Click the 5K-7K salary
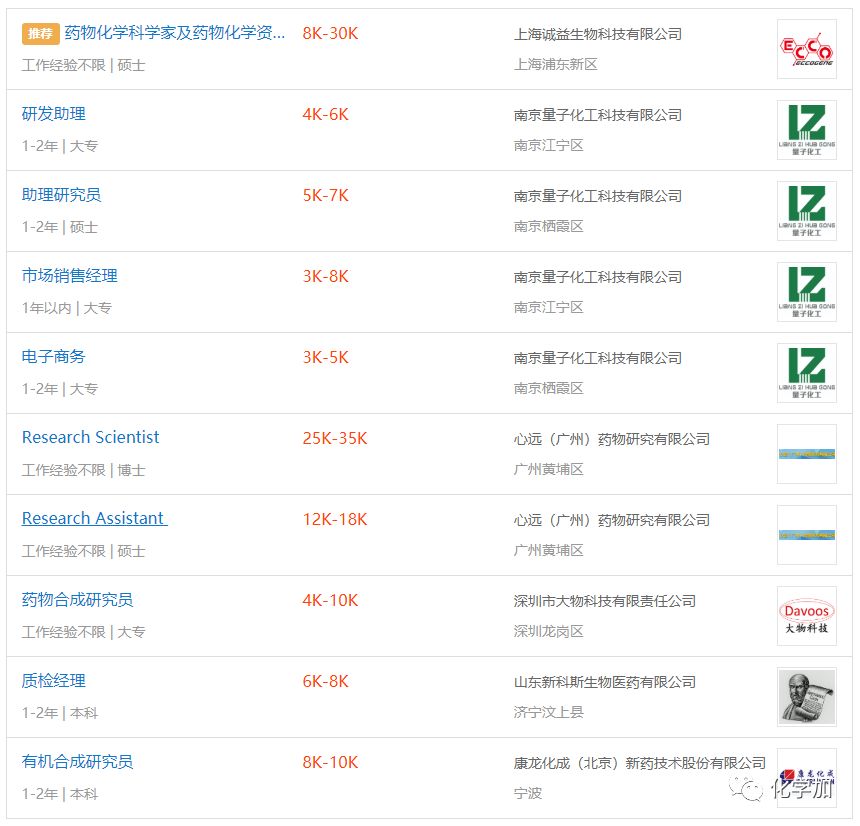 [326, 195]
